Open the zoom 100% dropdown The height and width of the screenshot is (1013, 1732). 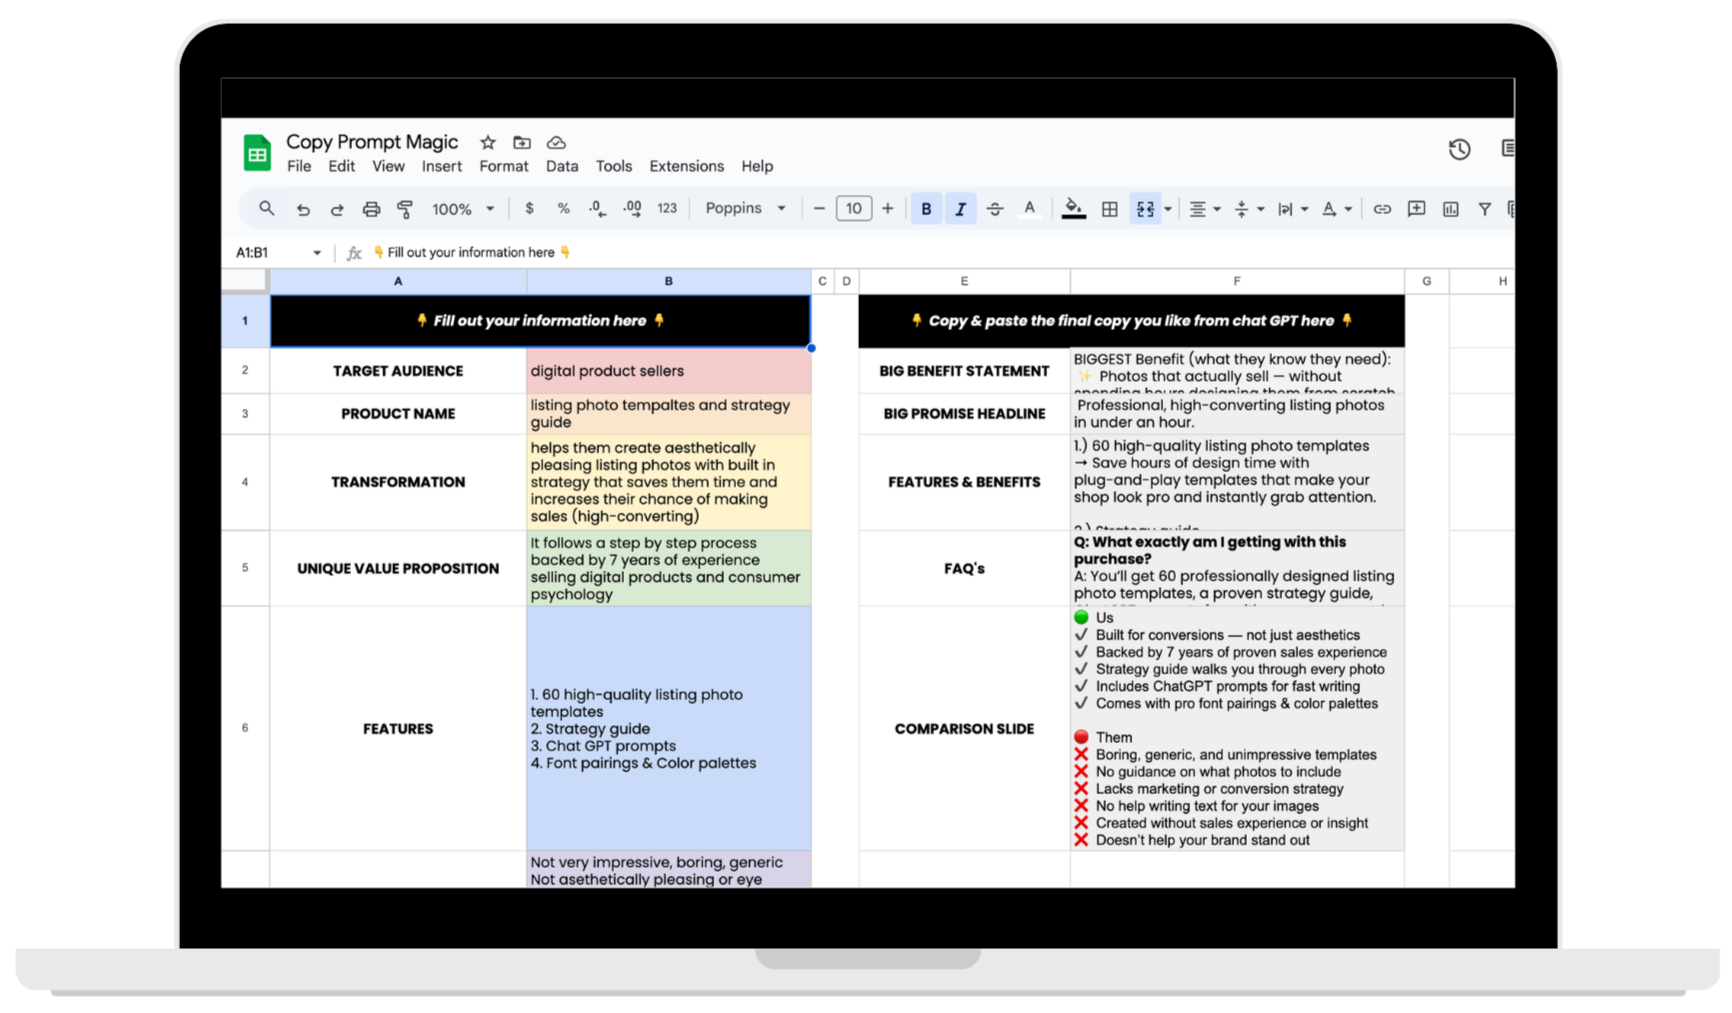[463, 209]
